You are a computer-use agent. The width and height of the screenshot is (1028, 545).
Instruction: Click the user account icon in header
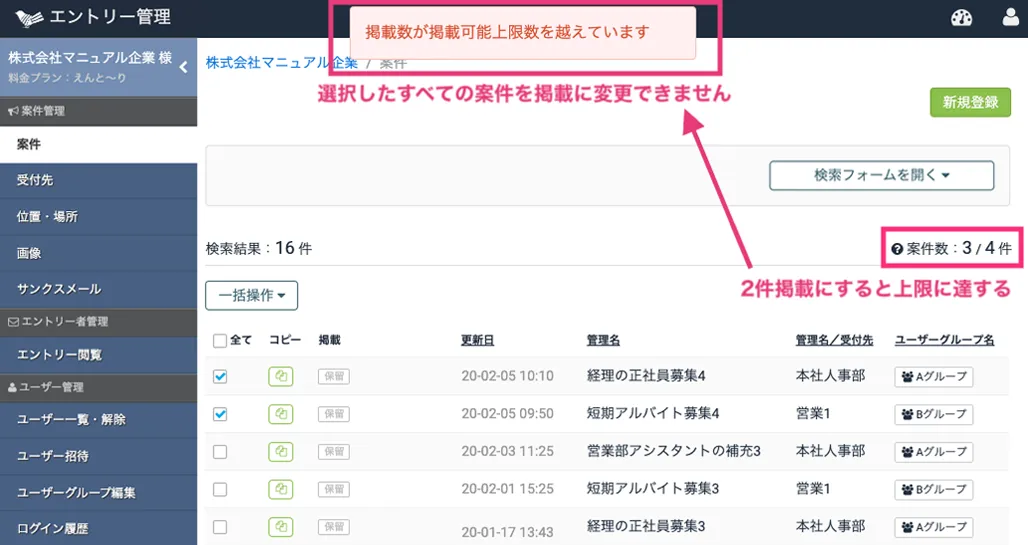click(x=1010, y=18)
